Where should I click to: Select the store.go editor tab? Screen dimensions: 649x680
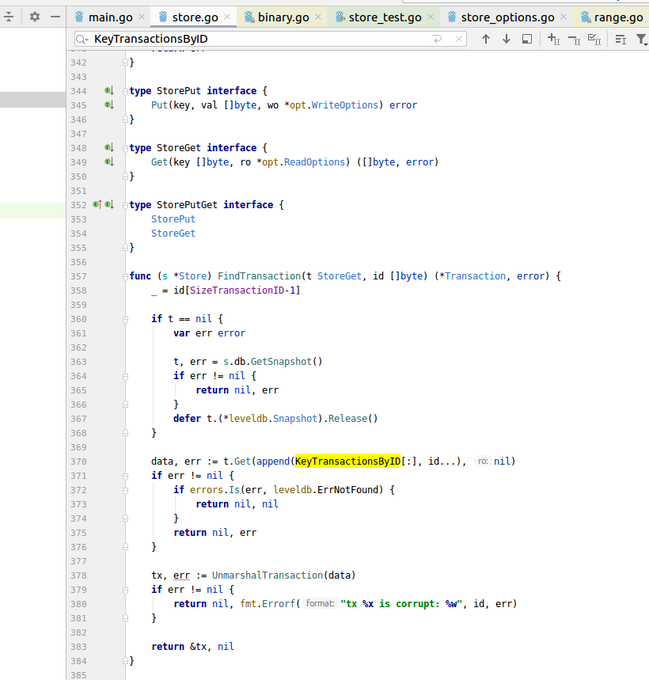tap(195, 17)
